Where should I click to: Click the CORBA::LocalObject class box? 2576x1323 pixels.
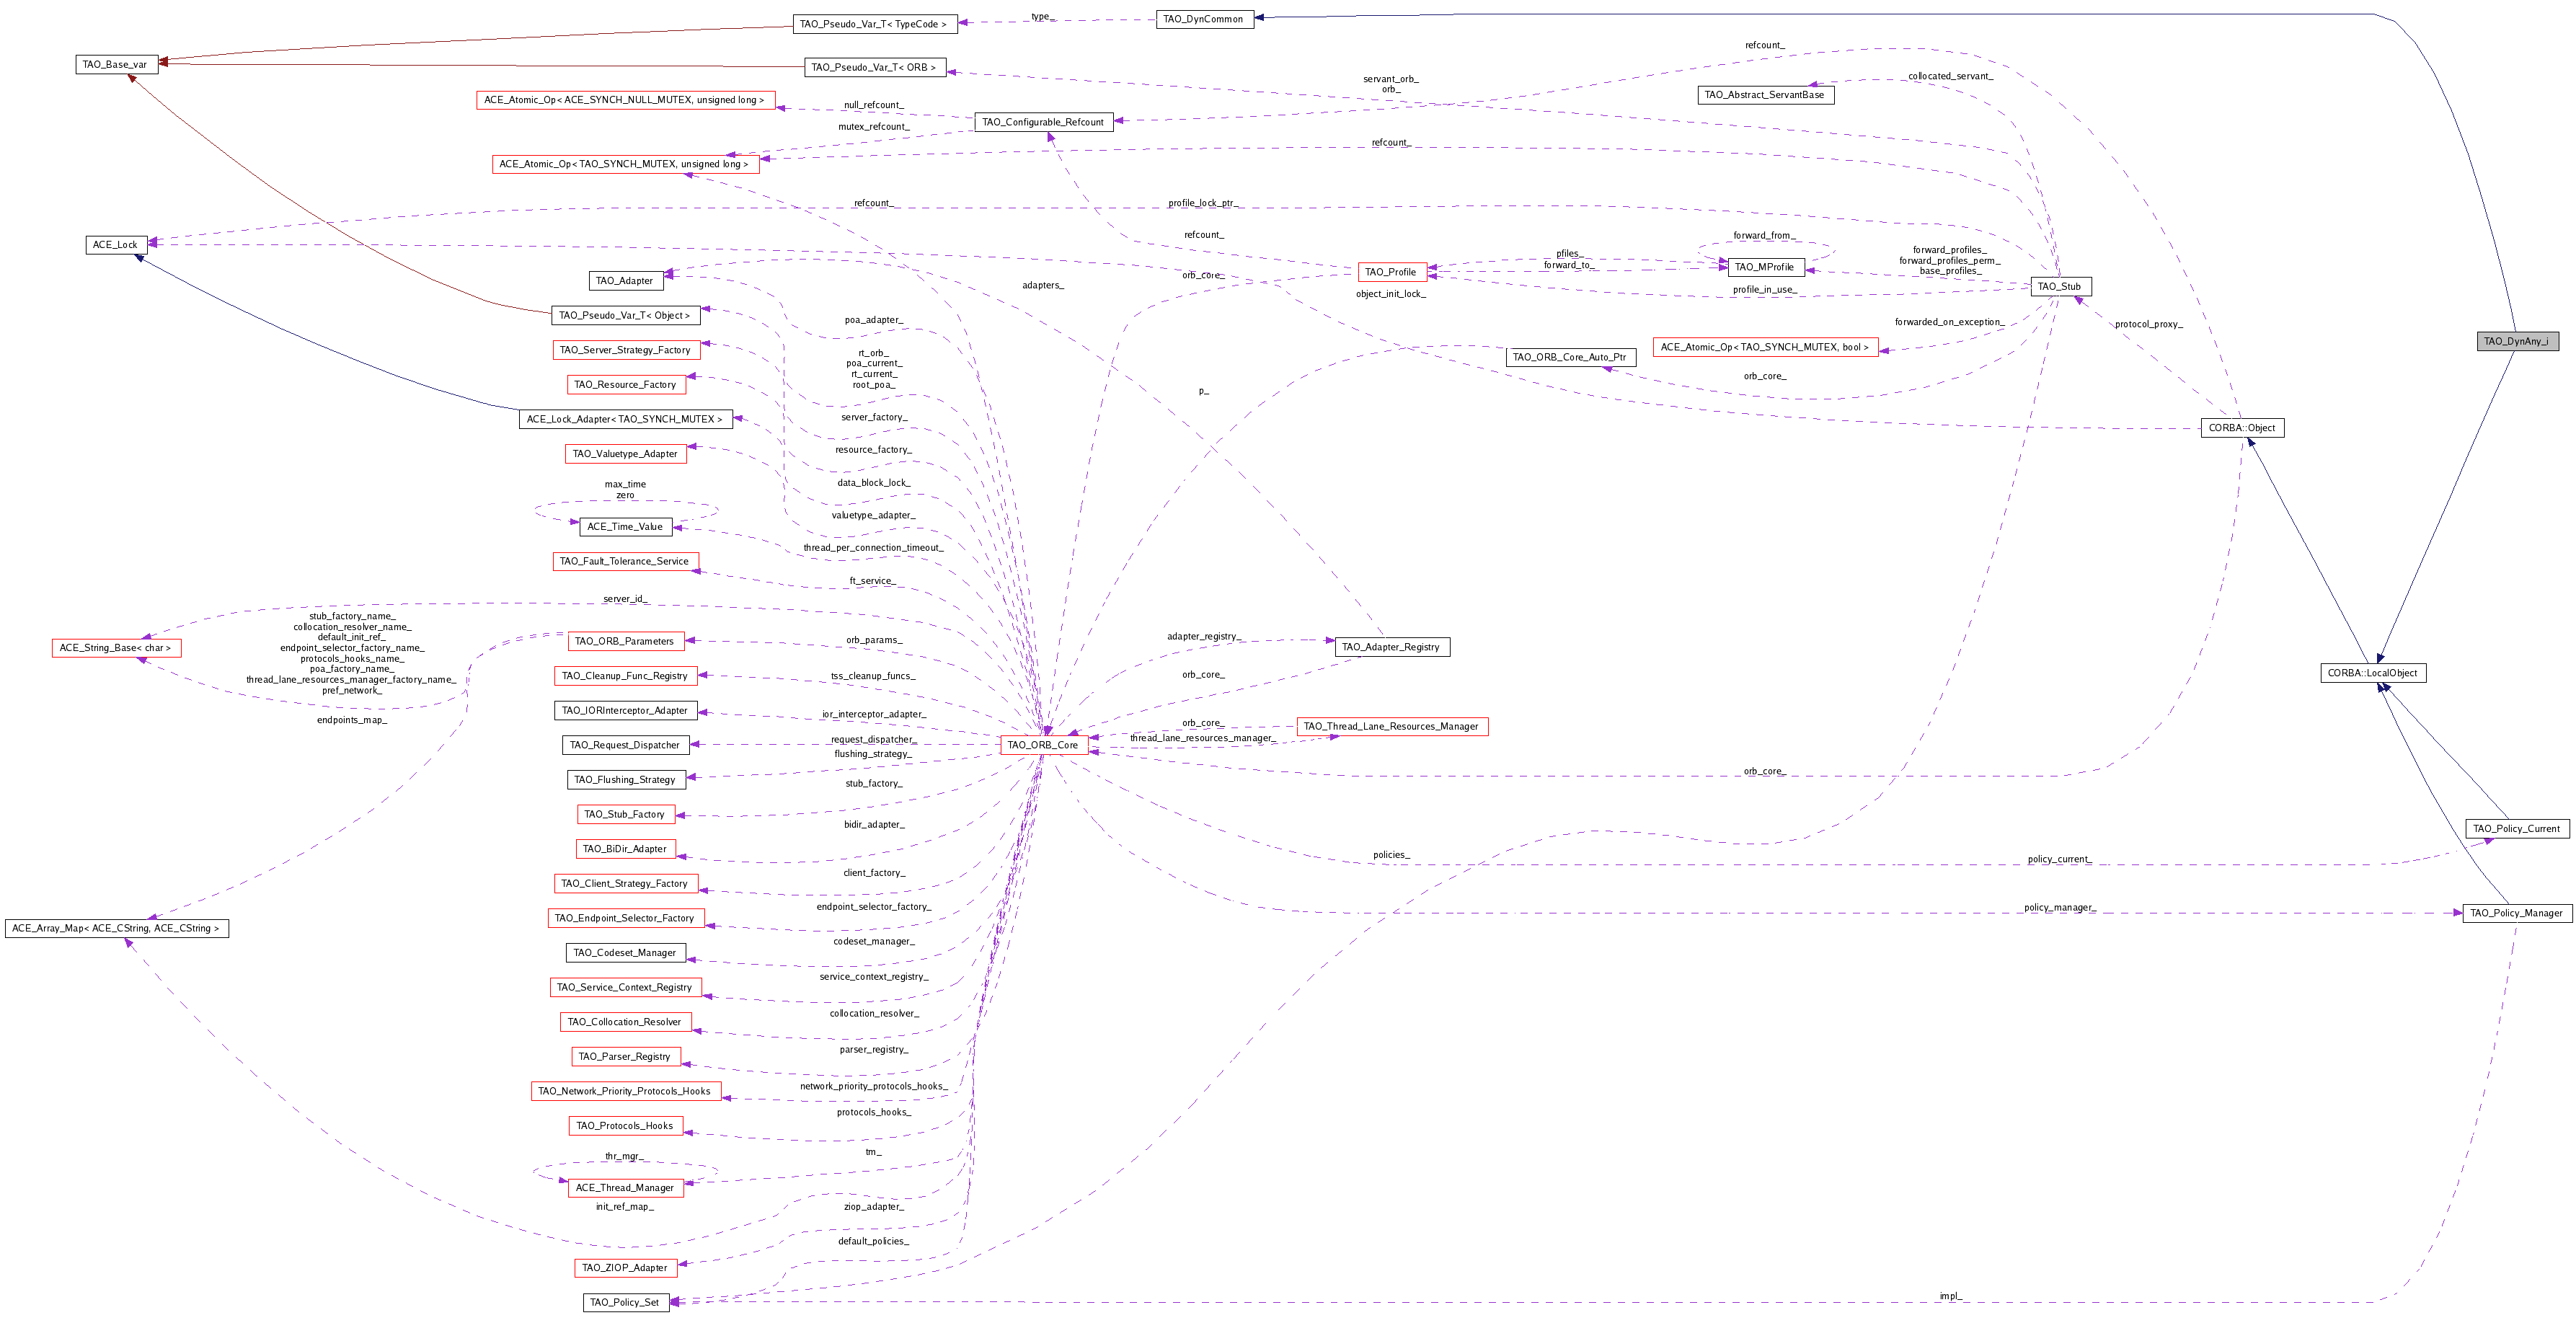point(2372,673)
